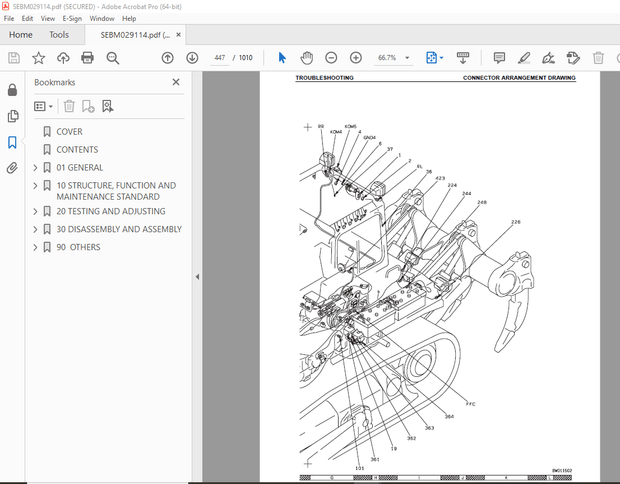Go to next page arrow

click(x=192, y=58)
